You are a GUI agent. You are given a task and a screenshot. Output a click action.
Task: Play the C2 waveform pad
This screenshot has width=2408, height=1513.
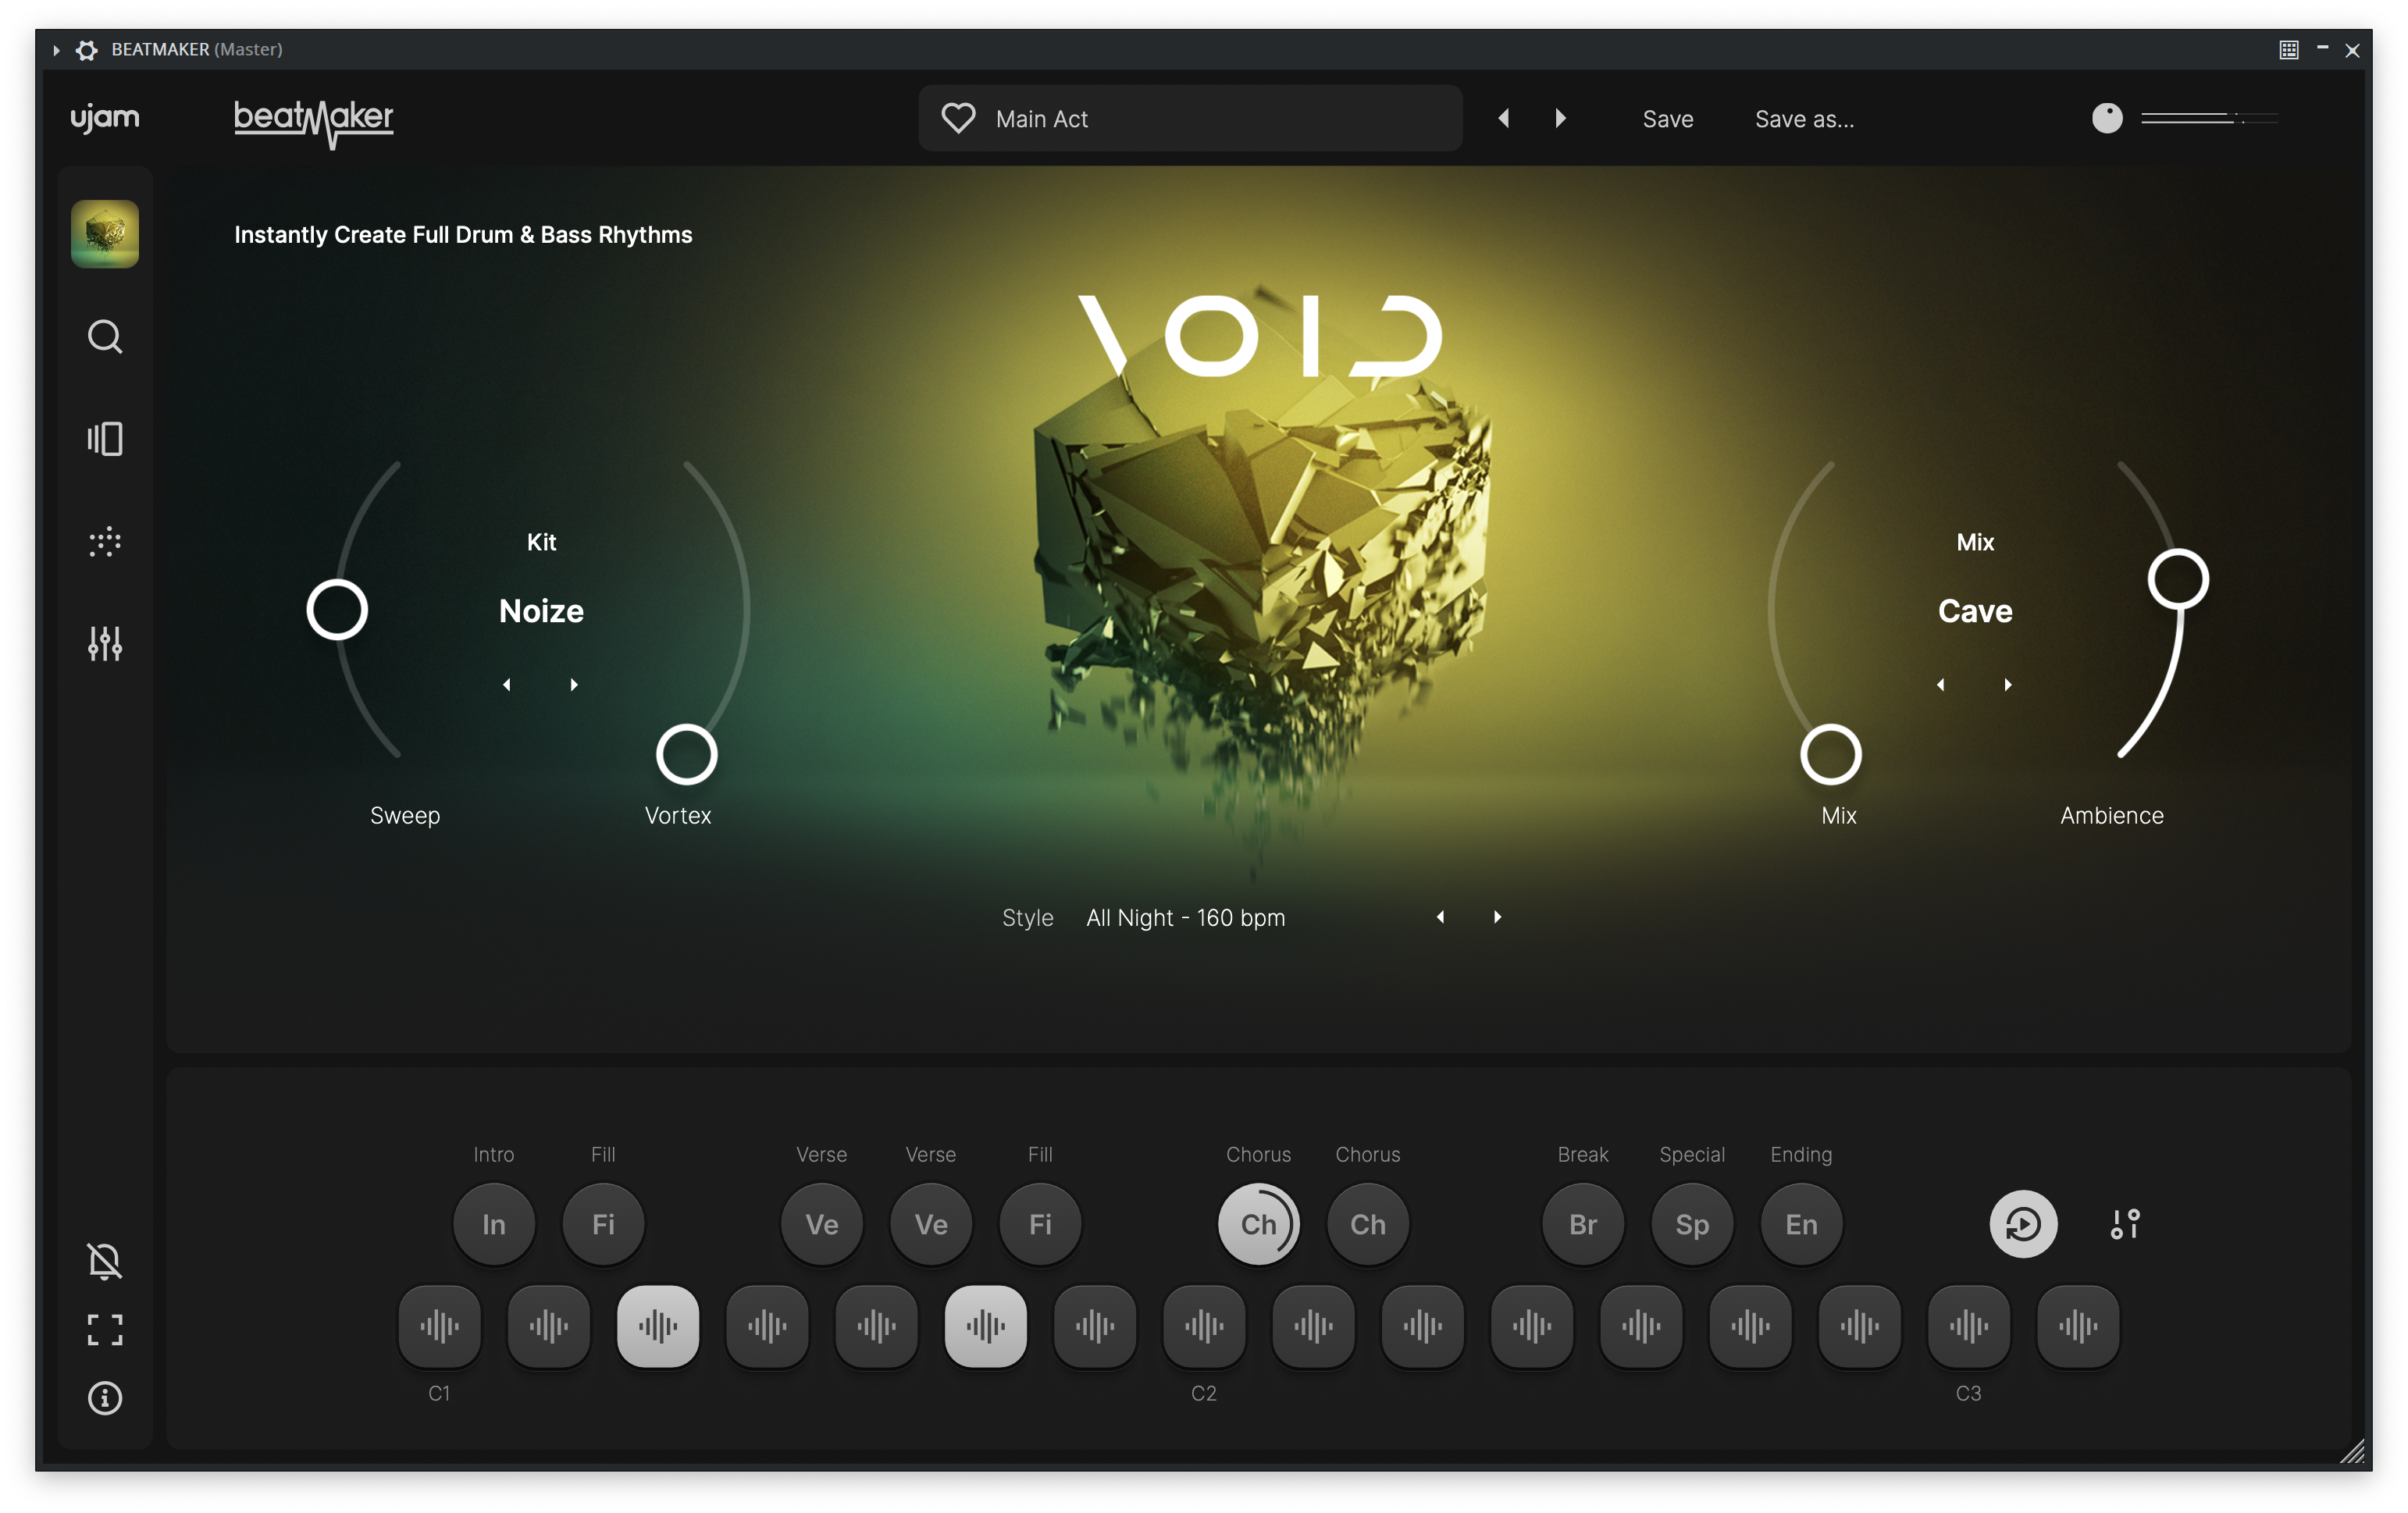(1204, 1327)
